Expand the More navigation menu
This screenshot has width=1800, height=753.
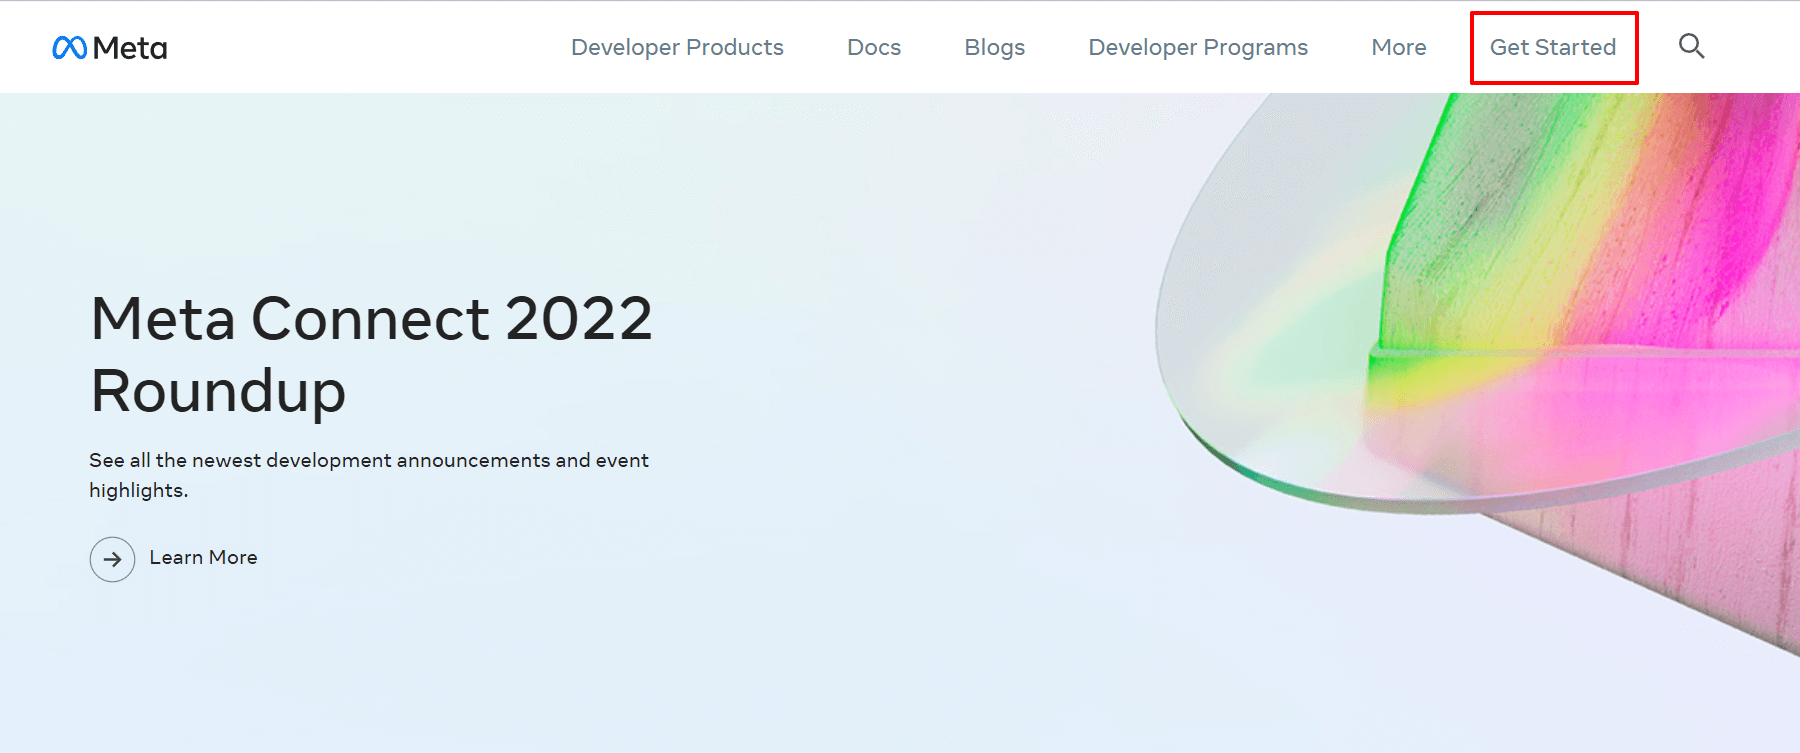click(1399, 47)
